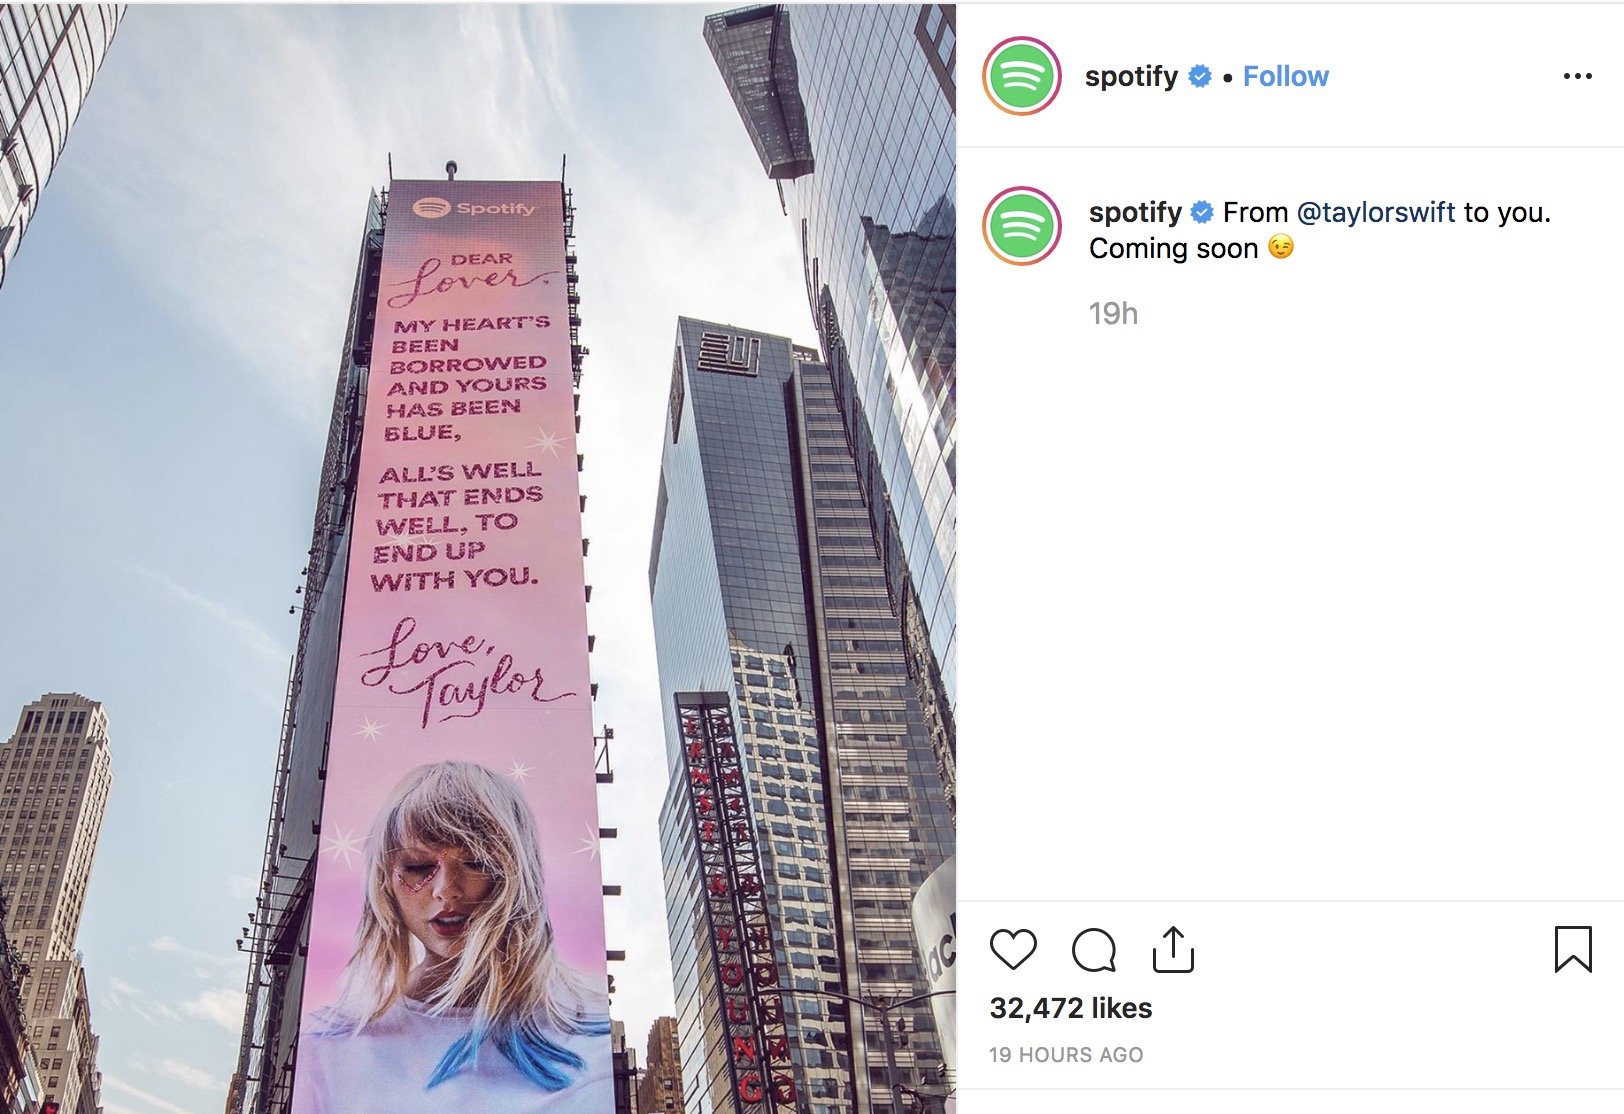Click the winking emoji in the caption
This screenshot has height=1114, width=1624.
(x=1281, y=247)
